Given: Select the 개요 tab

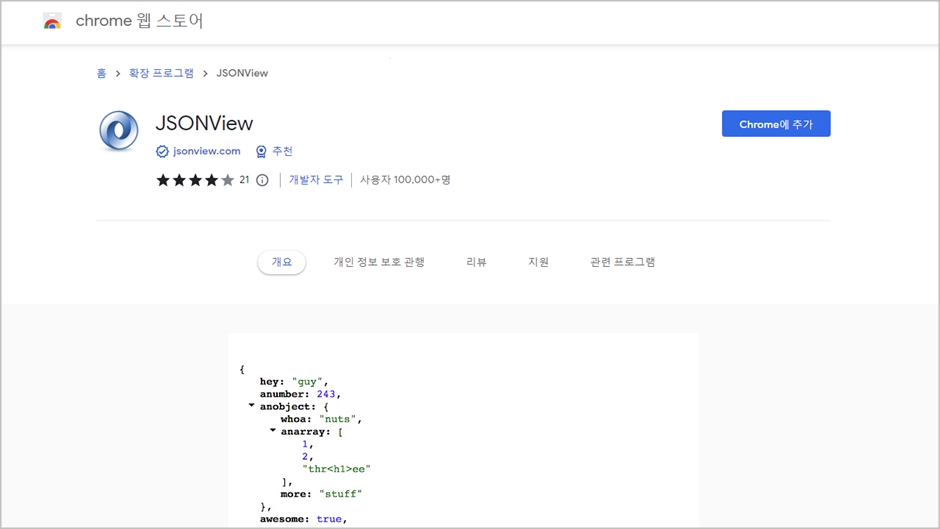Looking at the screenshot, I should 282,262.
